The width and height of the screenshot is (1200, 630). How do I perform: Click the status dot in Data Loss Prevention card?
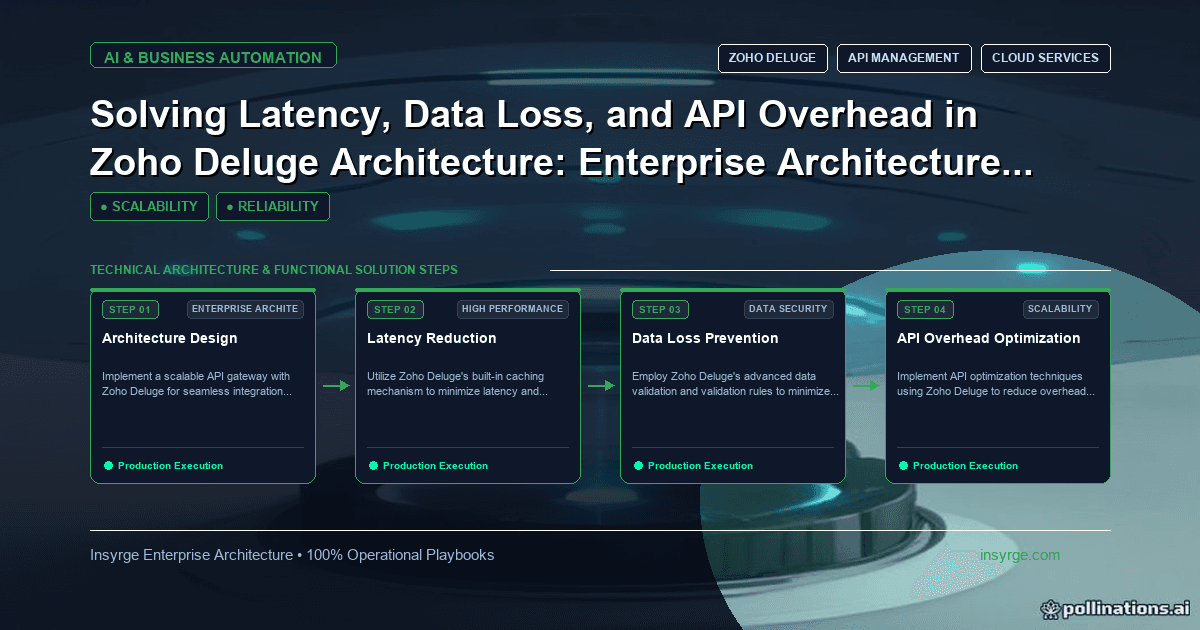coord(638,465)
